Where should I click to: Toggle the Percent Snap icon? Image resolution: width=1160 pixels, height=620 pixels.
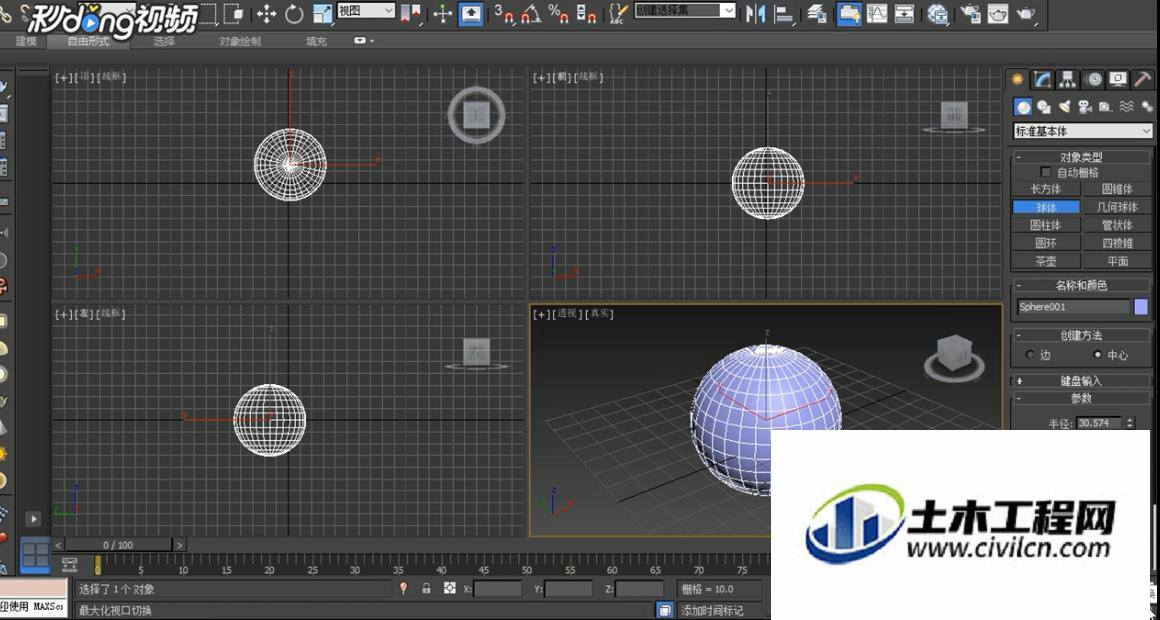click(558, 13)
